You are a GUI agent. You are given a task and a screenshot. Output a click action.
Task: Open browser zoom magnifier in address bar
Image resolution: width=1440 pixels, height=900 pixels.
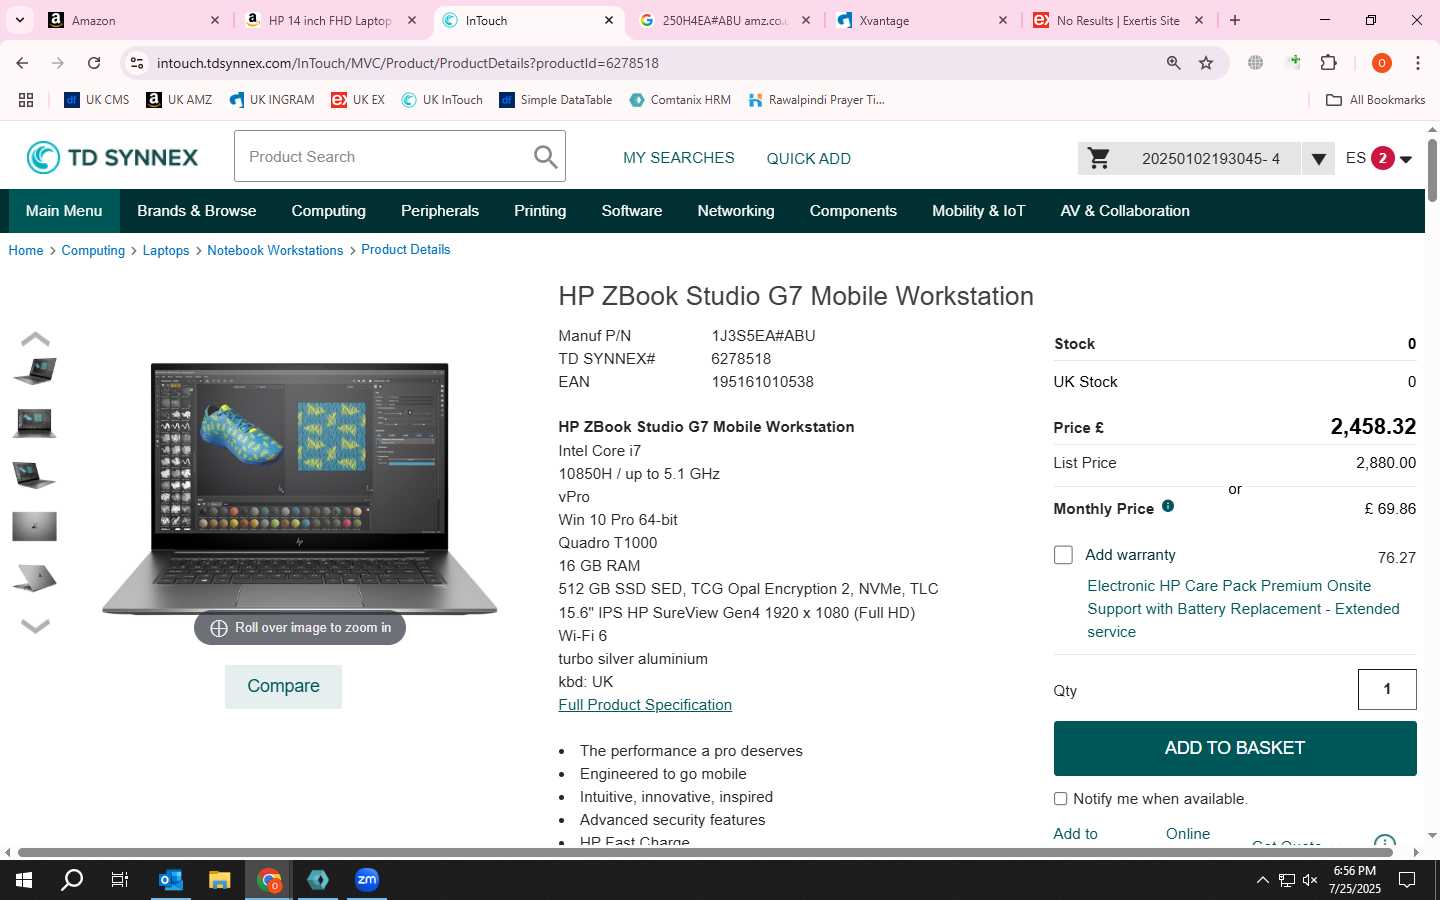1173,63
